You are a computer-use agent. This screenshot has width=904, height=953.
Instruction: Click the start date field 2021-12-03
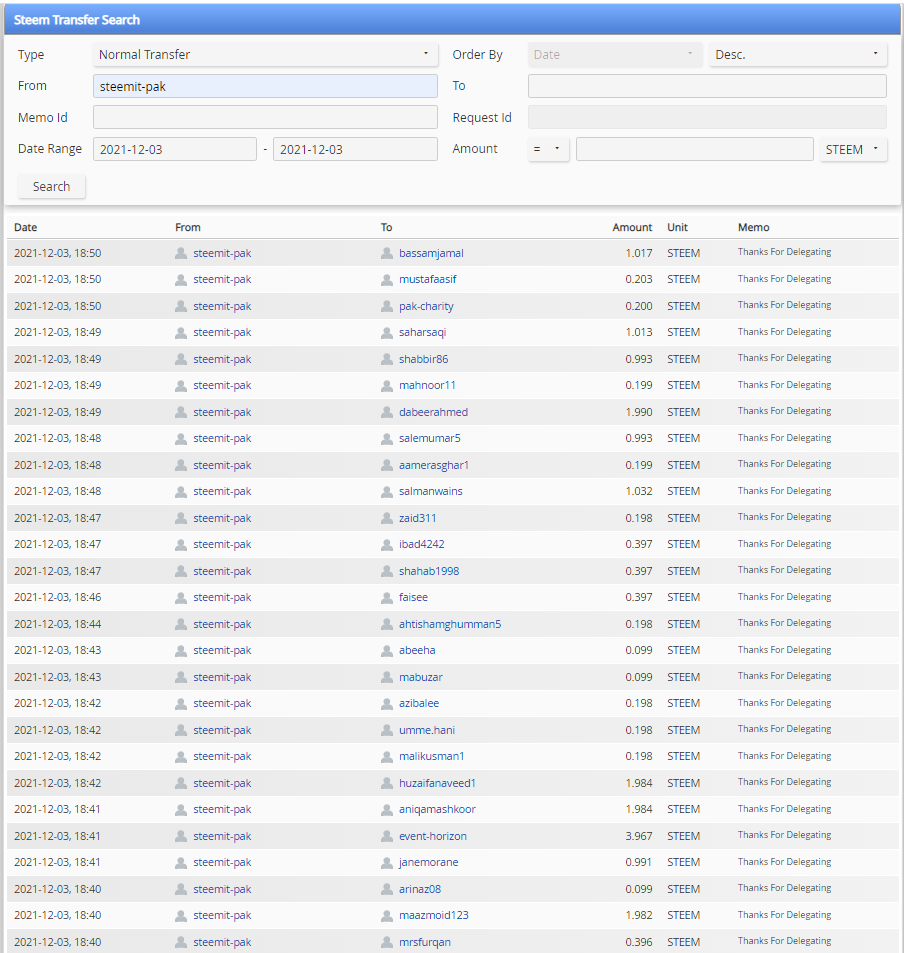[174, 149]
